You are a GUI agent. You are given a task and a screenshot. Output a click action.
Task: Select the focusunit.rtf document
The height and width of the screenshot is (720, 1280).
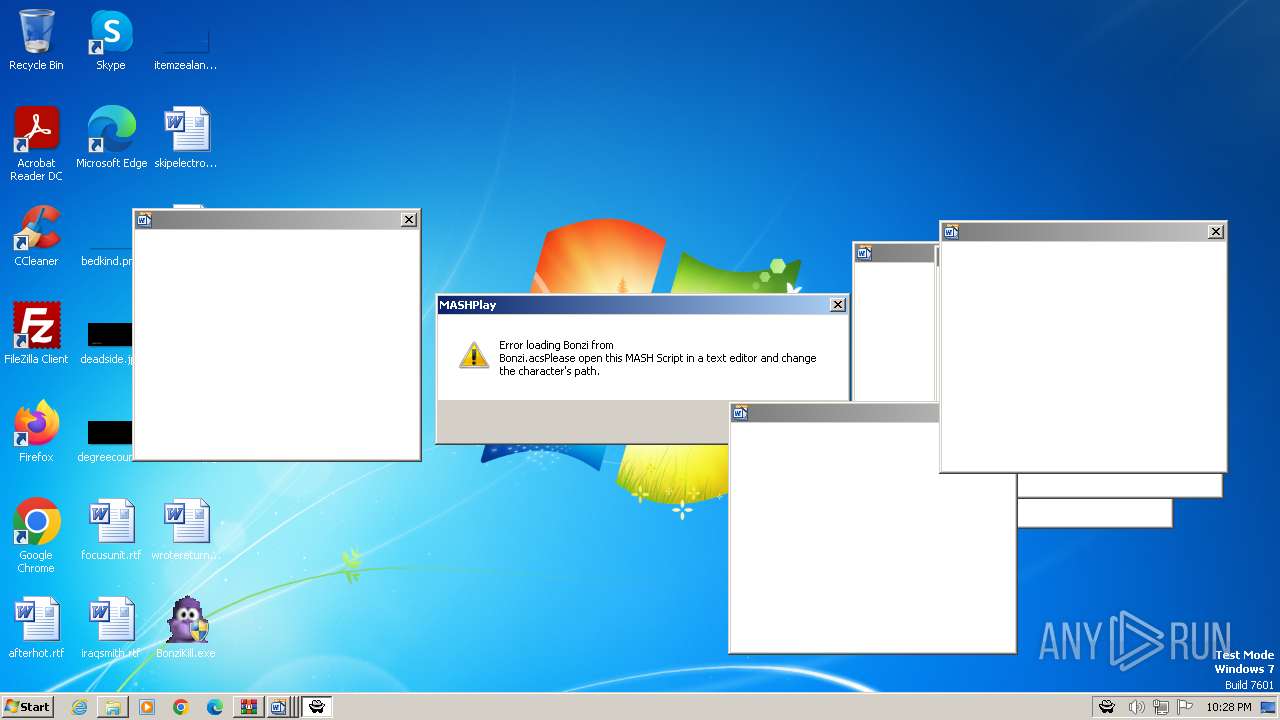click(111, 529)
